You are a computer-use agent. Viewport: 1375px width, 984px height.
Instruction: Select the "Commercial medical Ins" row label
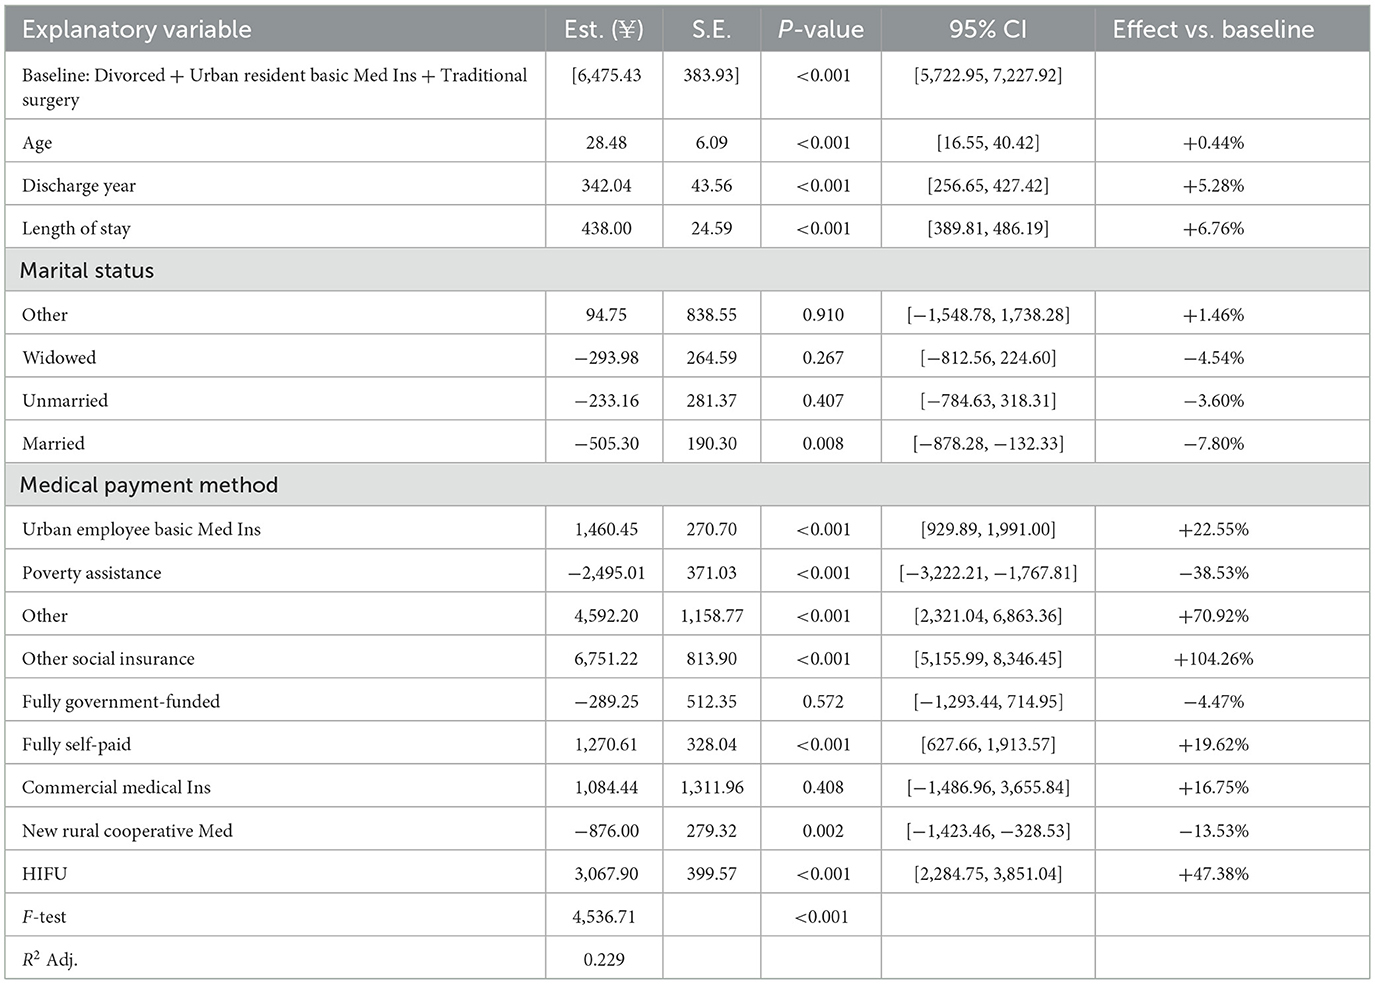point(116,788)
